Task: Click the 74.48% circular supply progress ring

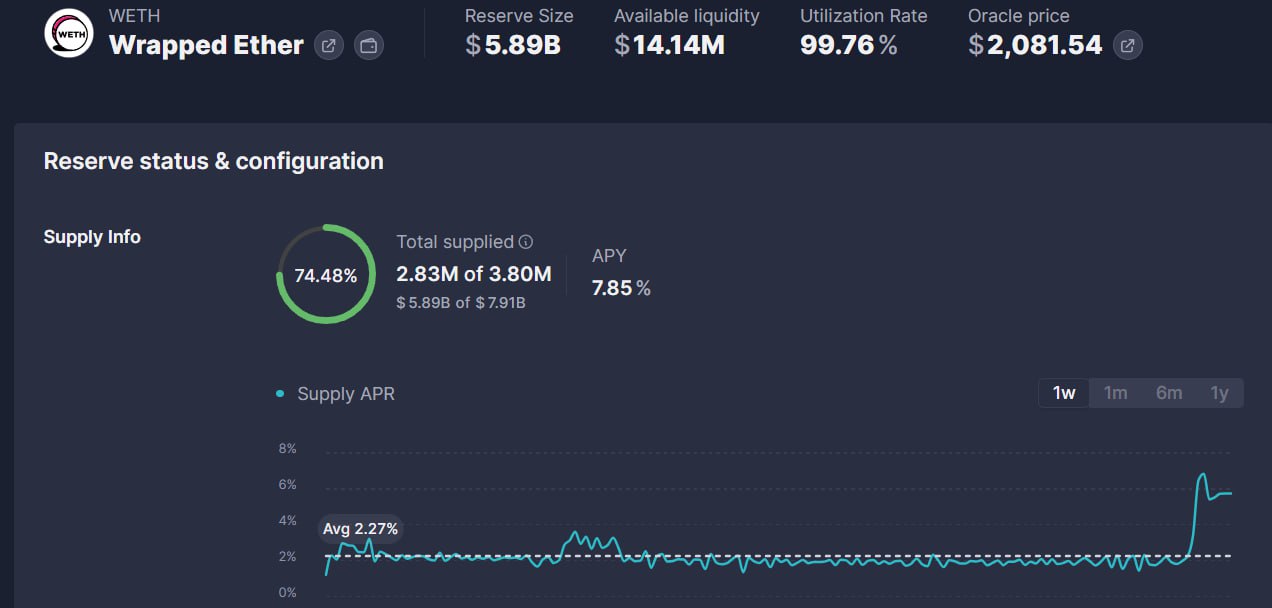Action: (326, 275)
